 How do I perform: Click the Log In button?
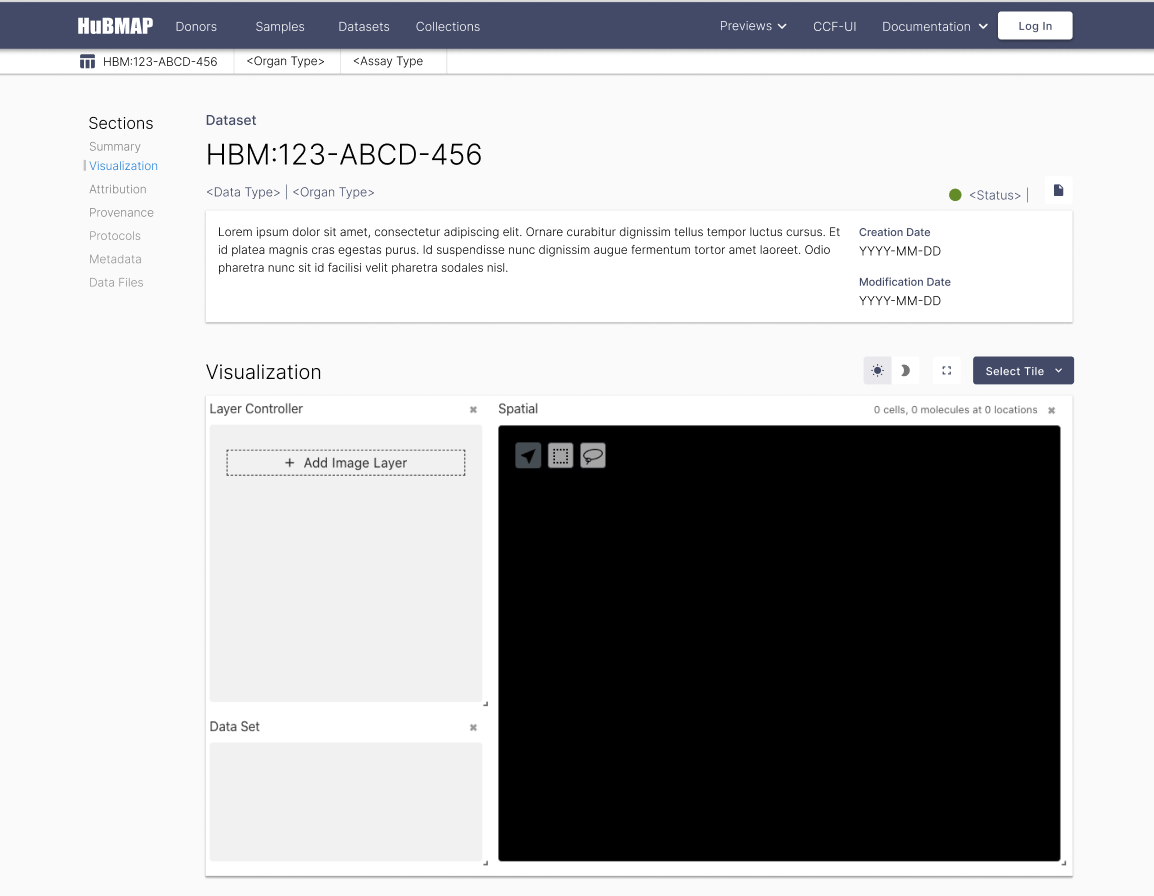pos(1035,25)
